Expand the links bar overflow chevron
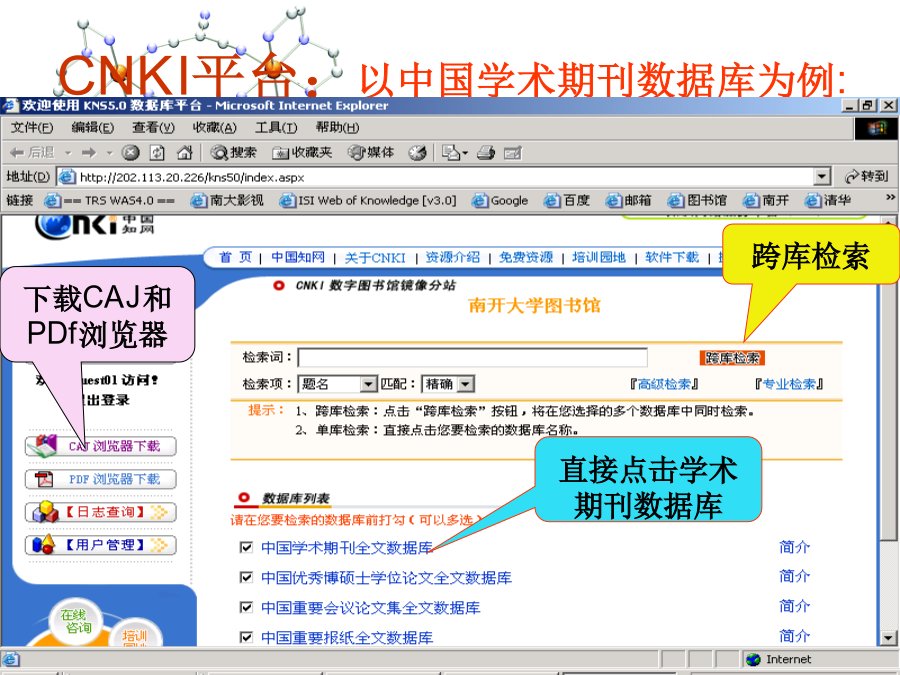This screenshot has width=900, height=675. (890, 197)
